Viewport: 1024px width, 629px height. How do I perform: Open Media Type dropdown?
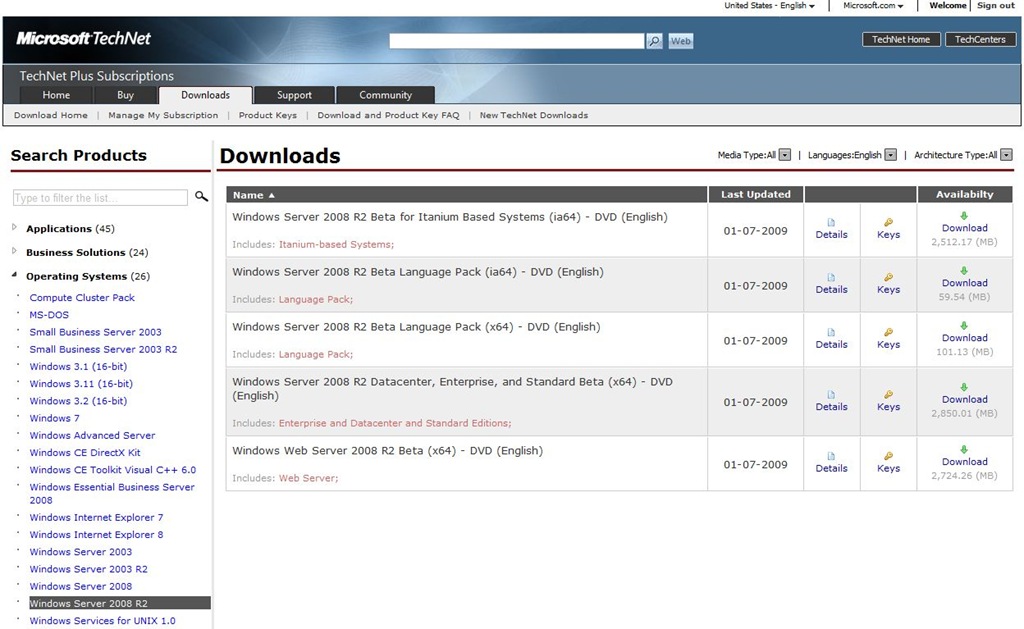785,155
